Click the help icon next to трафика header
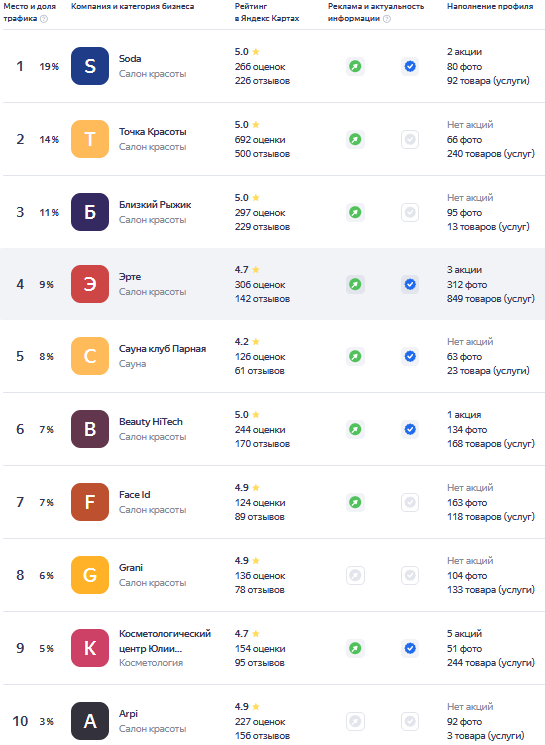 pyautogui.click(x=44, y=19)
